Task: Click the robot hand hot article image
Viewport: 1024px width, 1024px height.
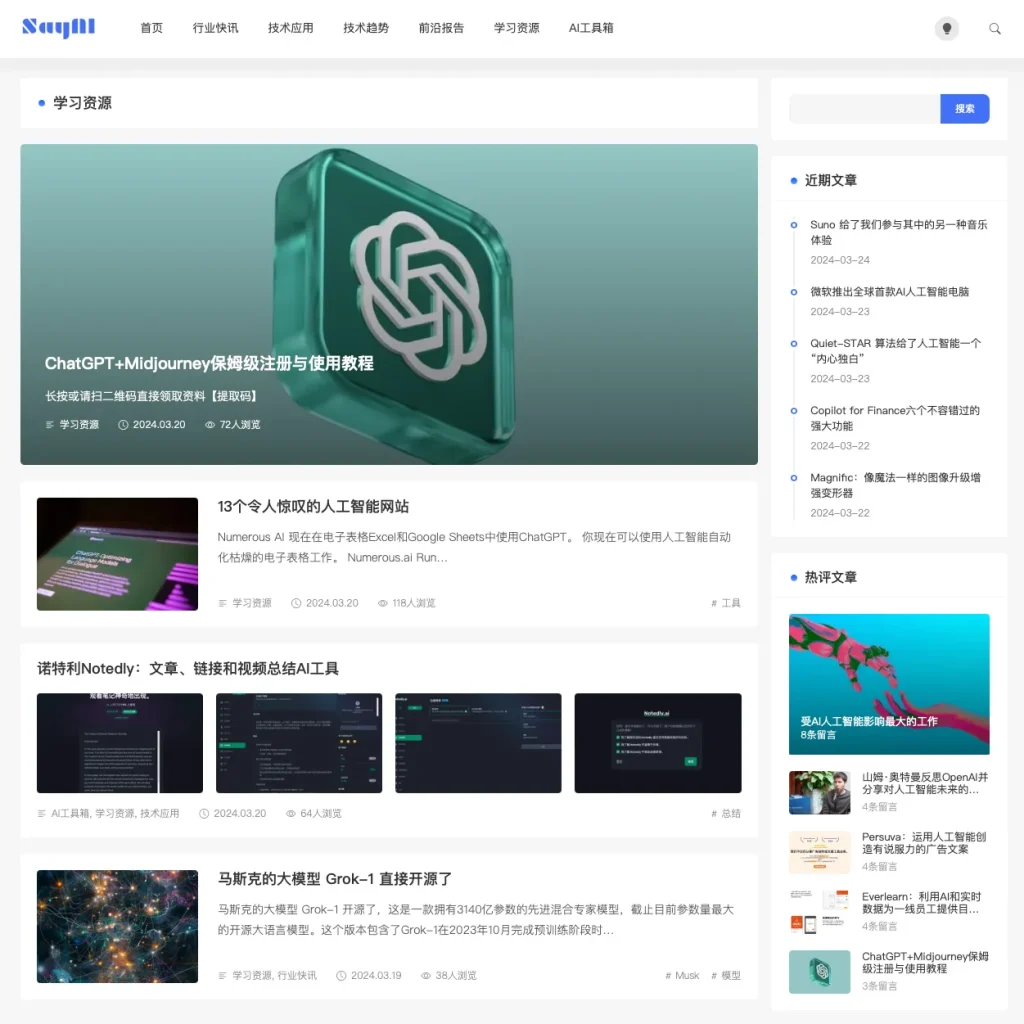Action: pyautogui.click(x=888, y=684)
